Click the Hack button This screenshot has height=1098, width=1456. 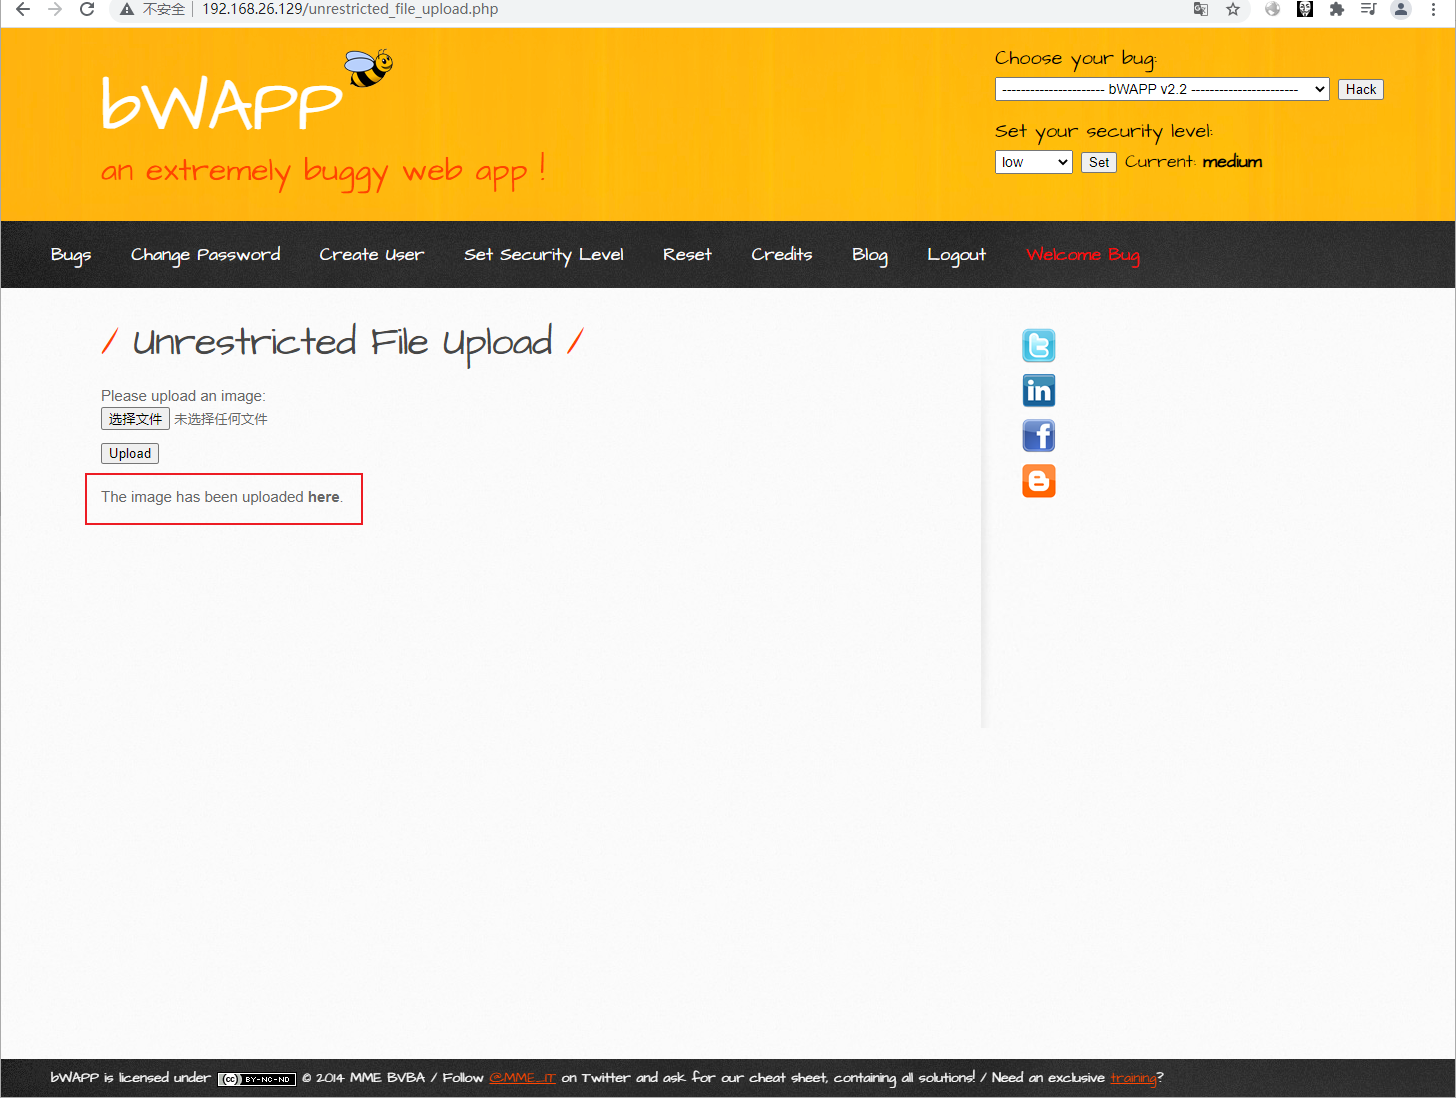[1361, 89]
